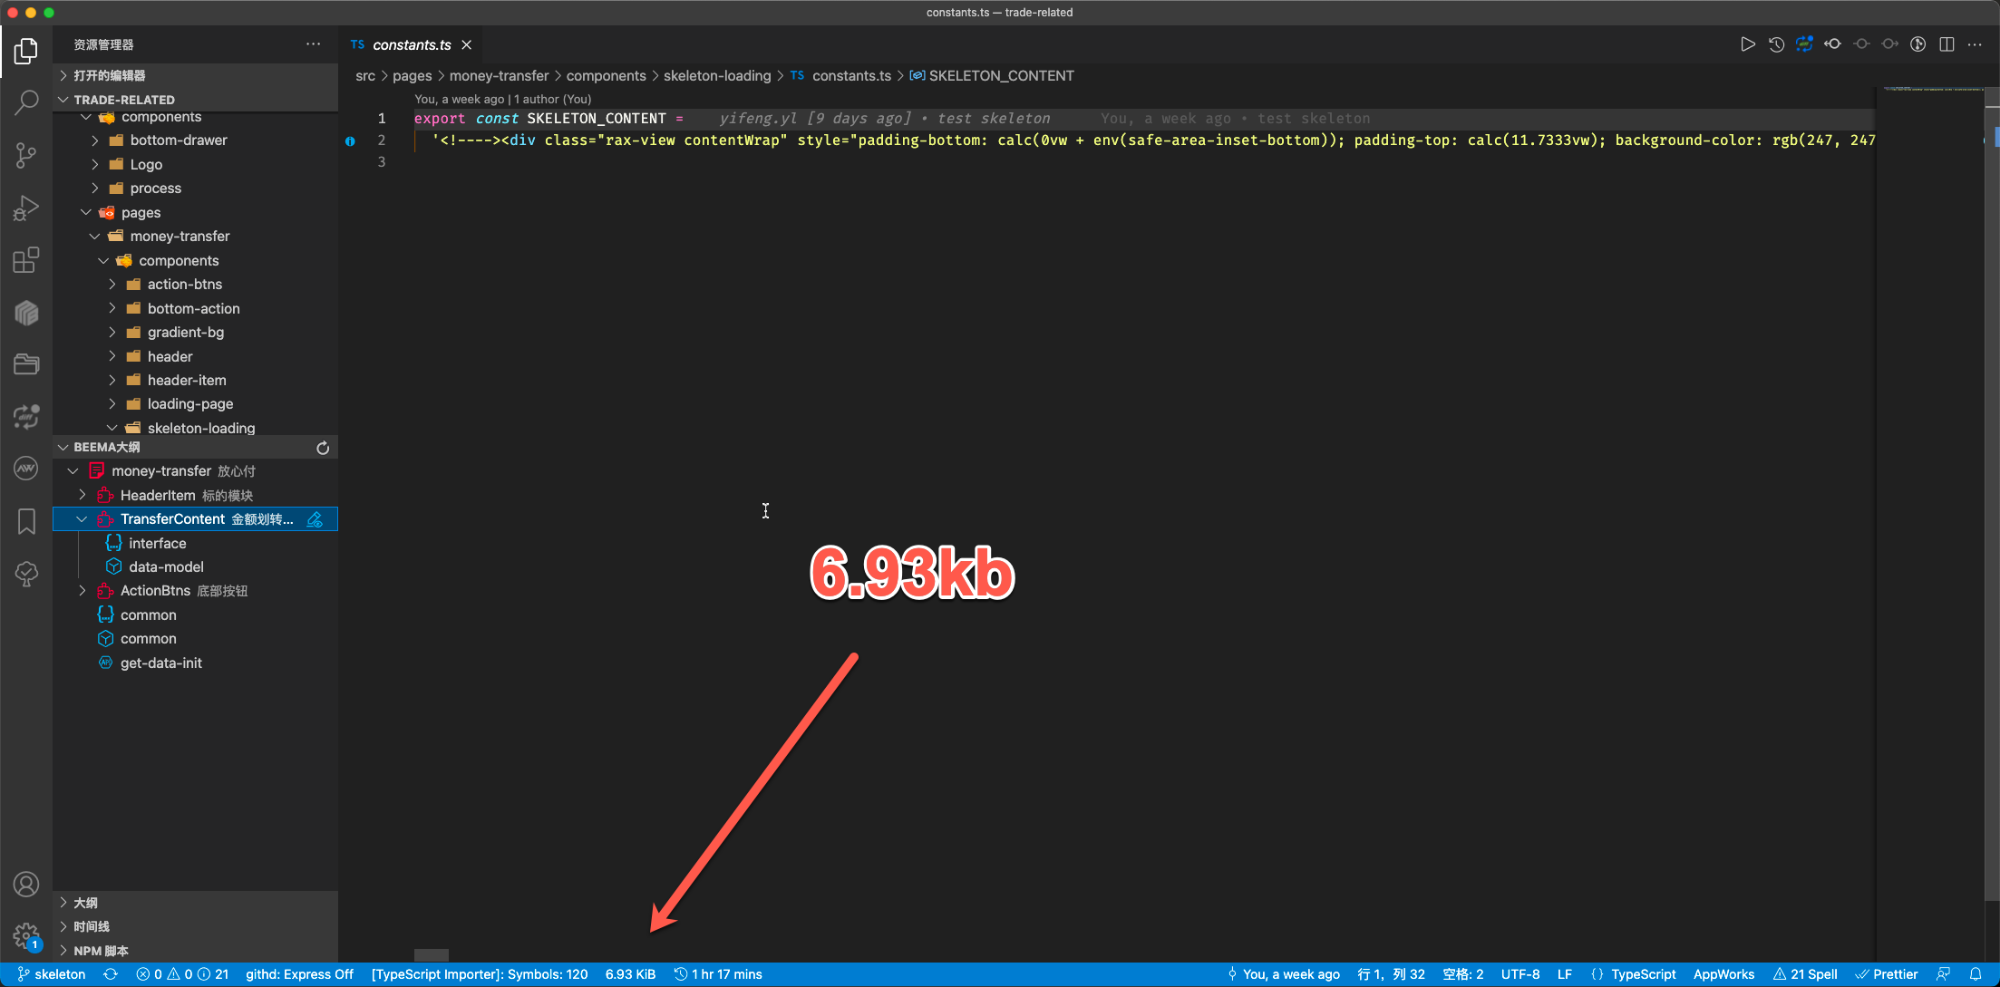Expand the 时间线 section
2000x987 pixels.
[195, 927]
